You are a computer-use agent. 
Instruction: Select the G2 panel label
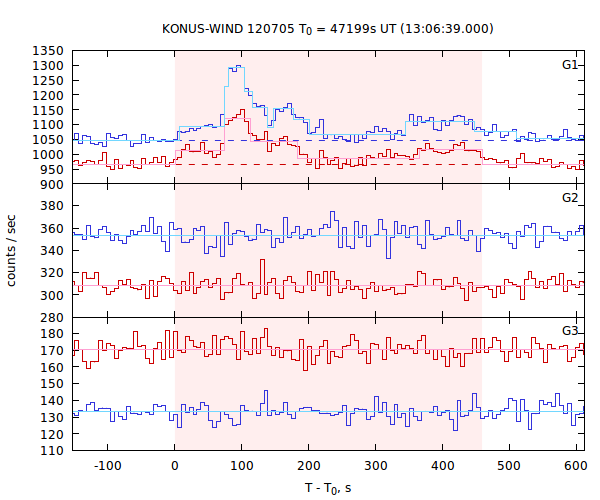pos(570,198)
